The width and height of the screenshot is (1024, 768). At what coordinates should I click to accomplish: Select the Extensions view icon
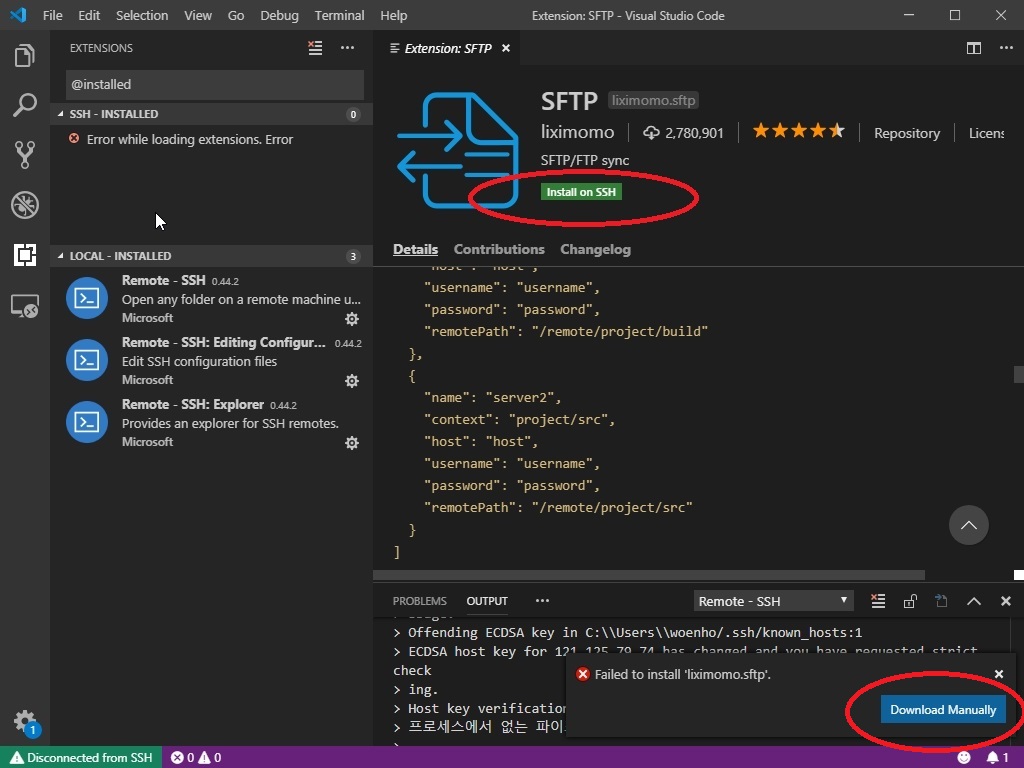(25, 255)
